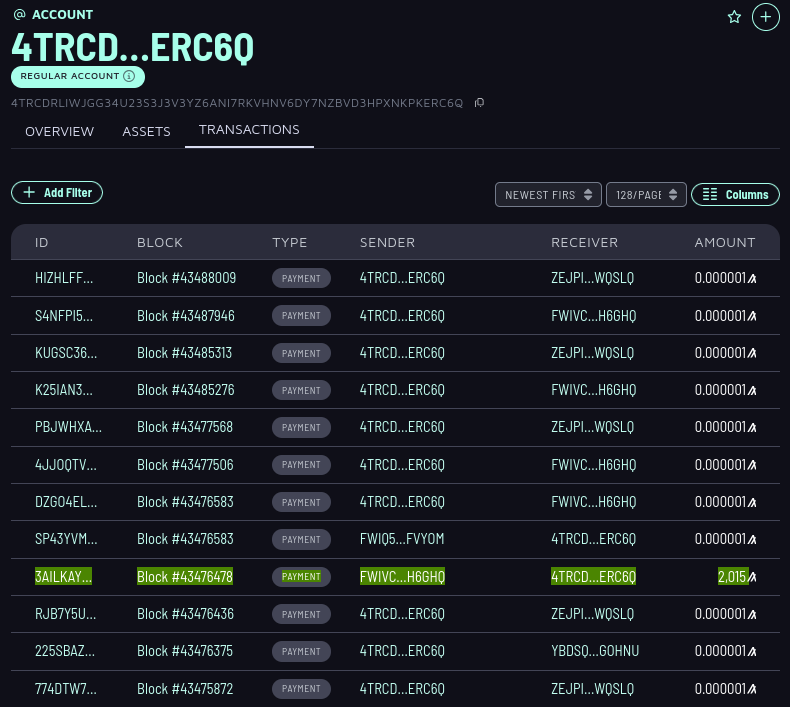
Task: Click the ID column header
Action: [41, 242]
